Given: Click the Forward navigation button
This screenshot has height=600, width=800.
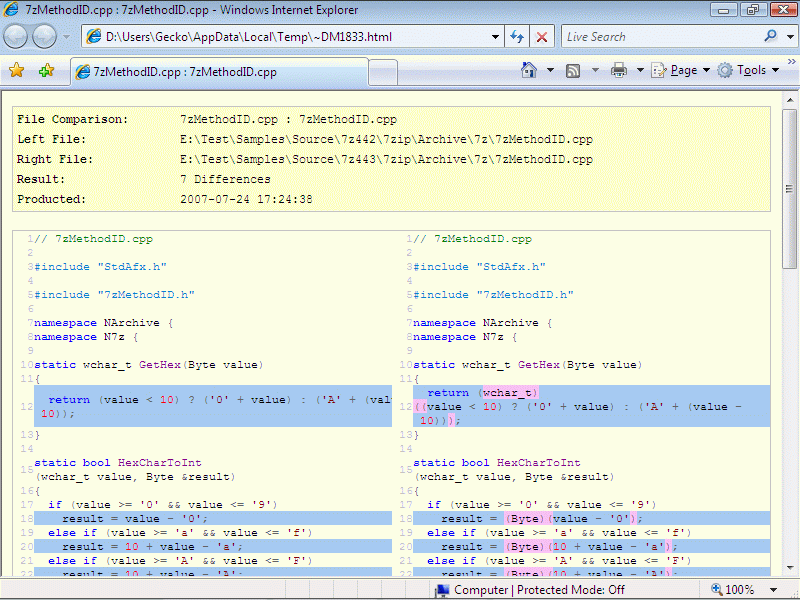Looking at the screenshot, I should click(45, 37).
